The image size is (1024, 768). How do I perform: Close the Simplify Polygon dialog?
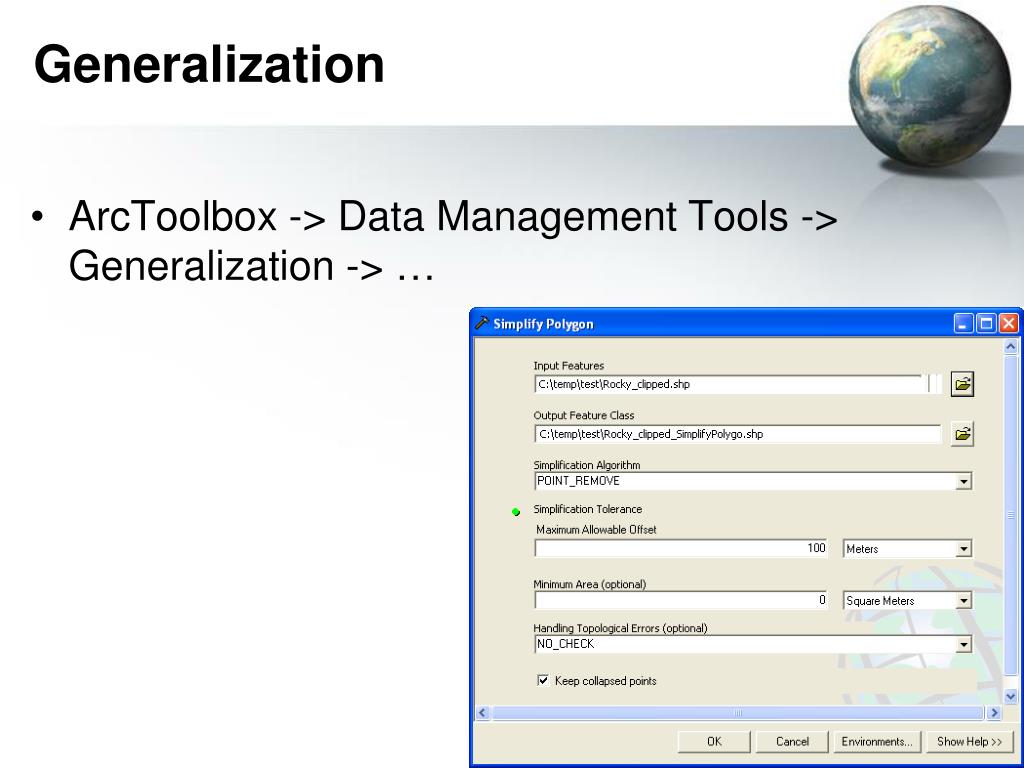pos(1008,323)
